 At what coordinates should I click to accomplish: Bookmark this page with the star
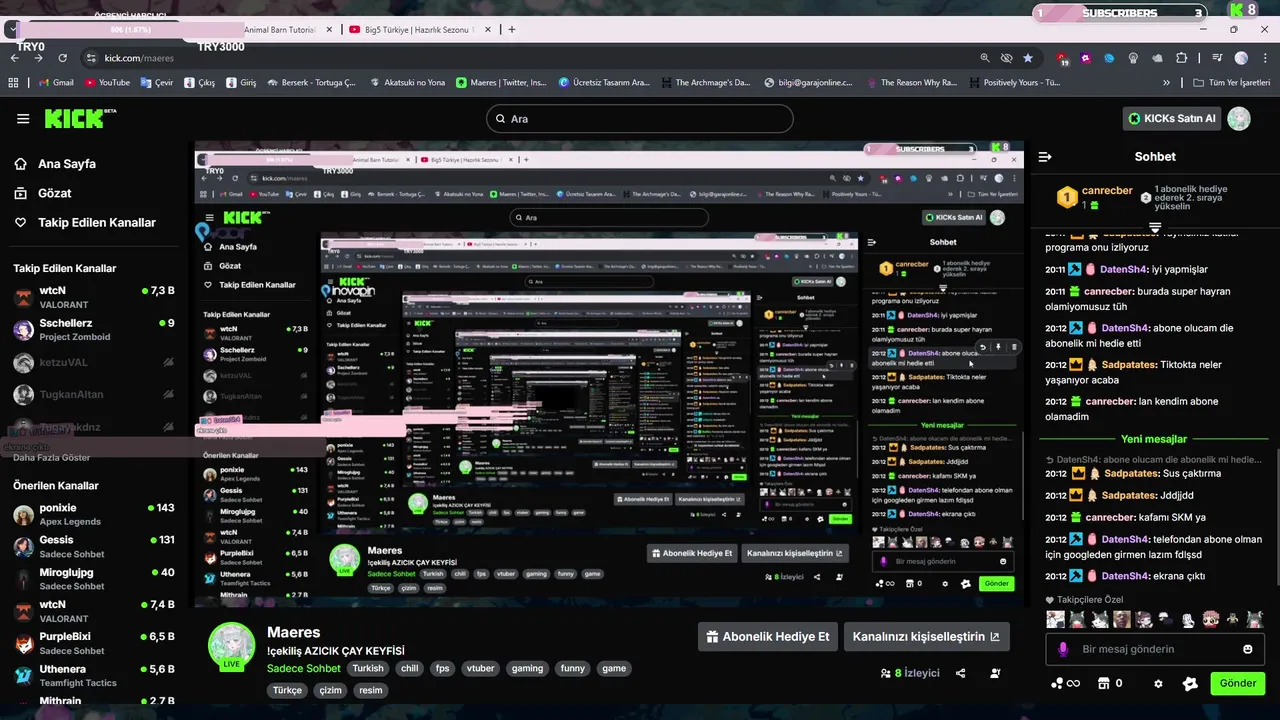[x=1028, y=58]
